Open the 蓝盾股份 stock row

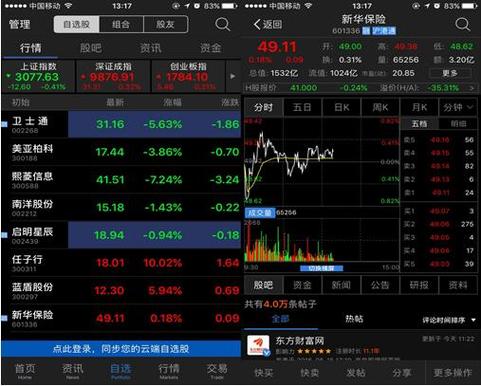coord(121,290)
